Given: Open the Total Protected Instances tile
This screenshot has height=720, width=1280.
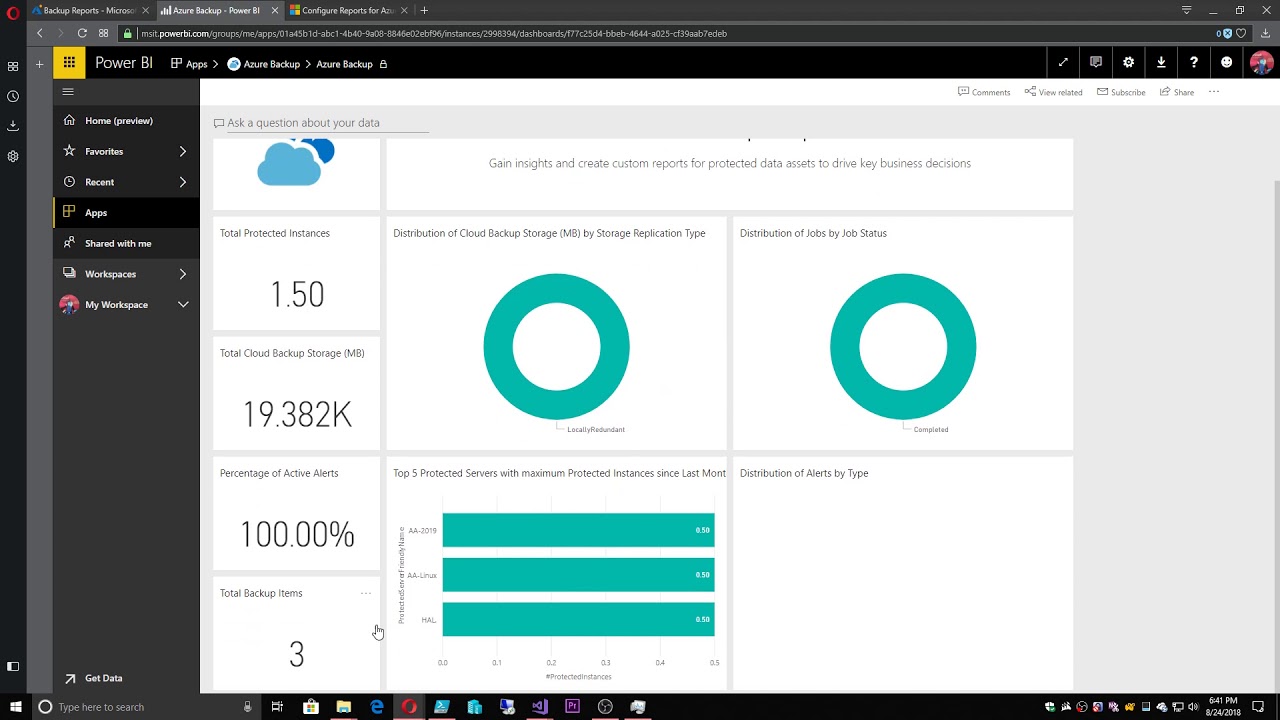Looking at the screenshot, I should pyautogui.click(x=297, y=273).
